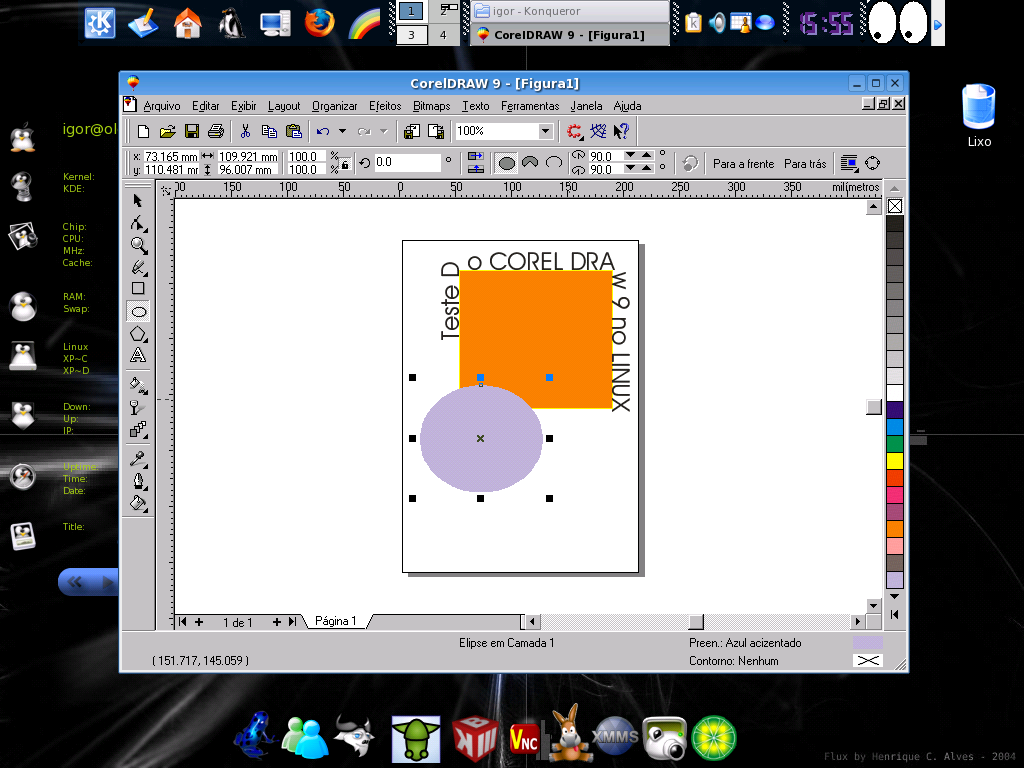Toggle the non-proportional scaling lock
1024x768 pixels.
345,165
